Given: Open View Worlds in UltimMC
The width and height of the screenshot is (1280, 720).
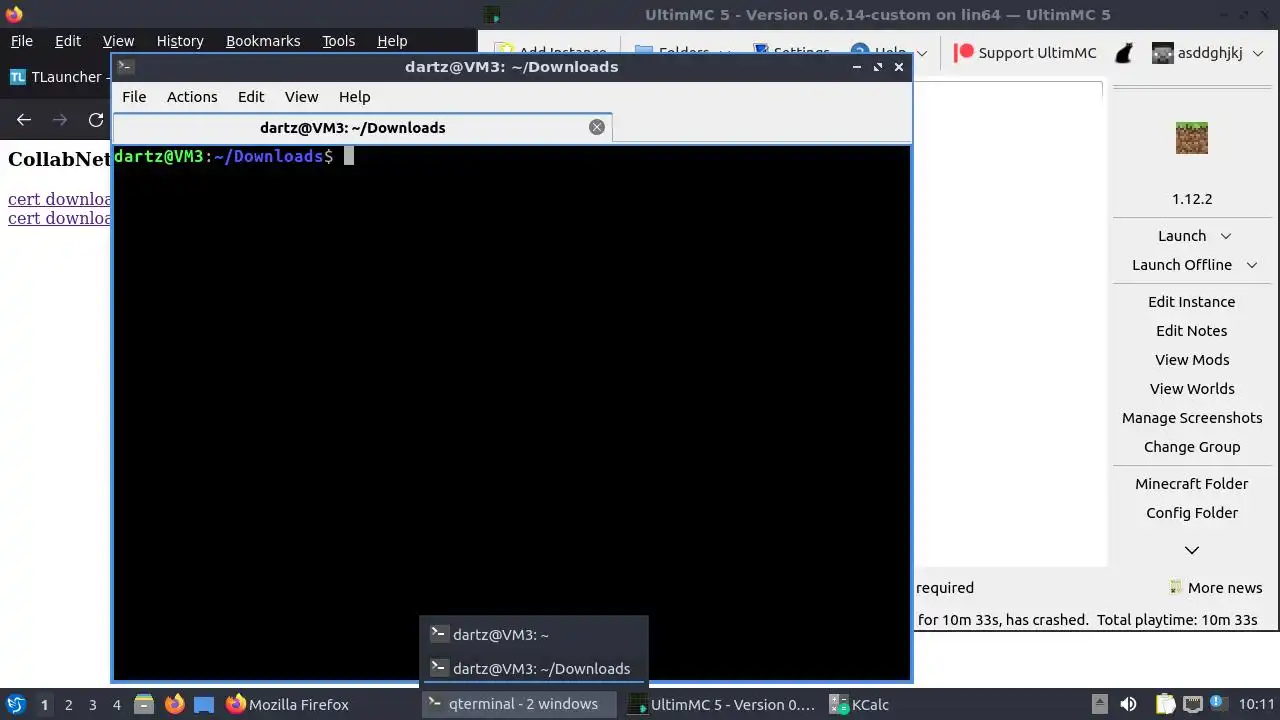Looking at the screenshot, I should point(1192,389).
